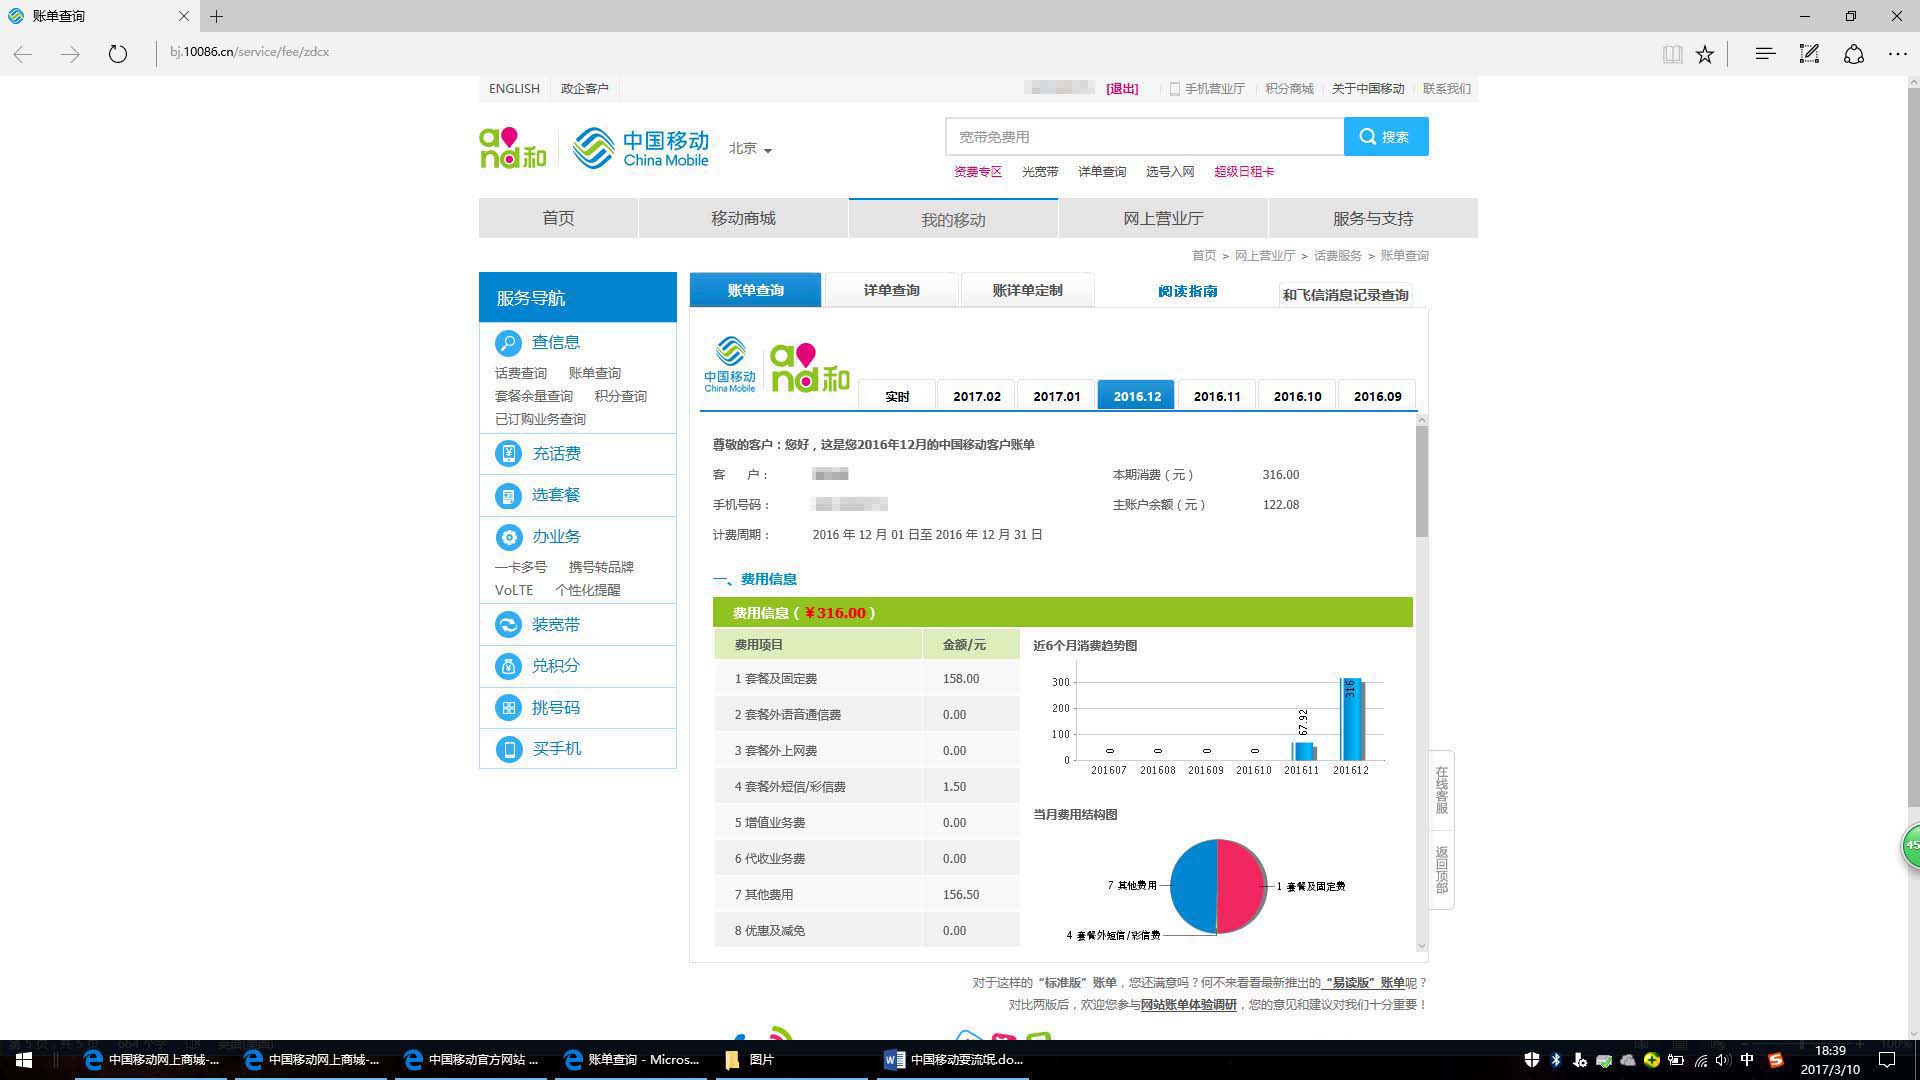This screenshot has height=1080, width=1920.
Task: Click the 手机营业厅 top link
Action: coord(1207,89)
